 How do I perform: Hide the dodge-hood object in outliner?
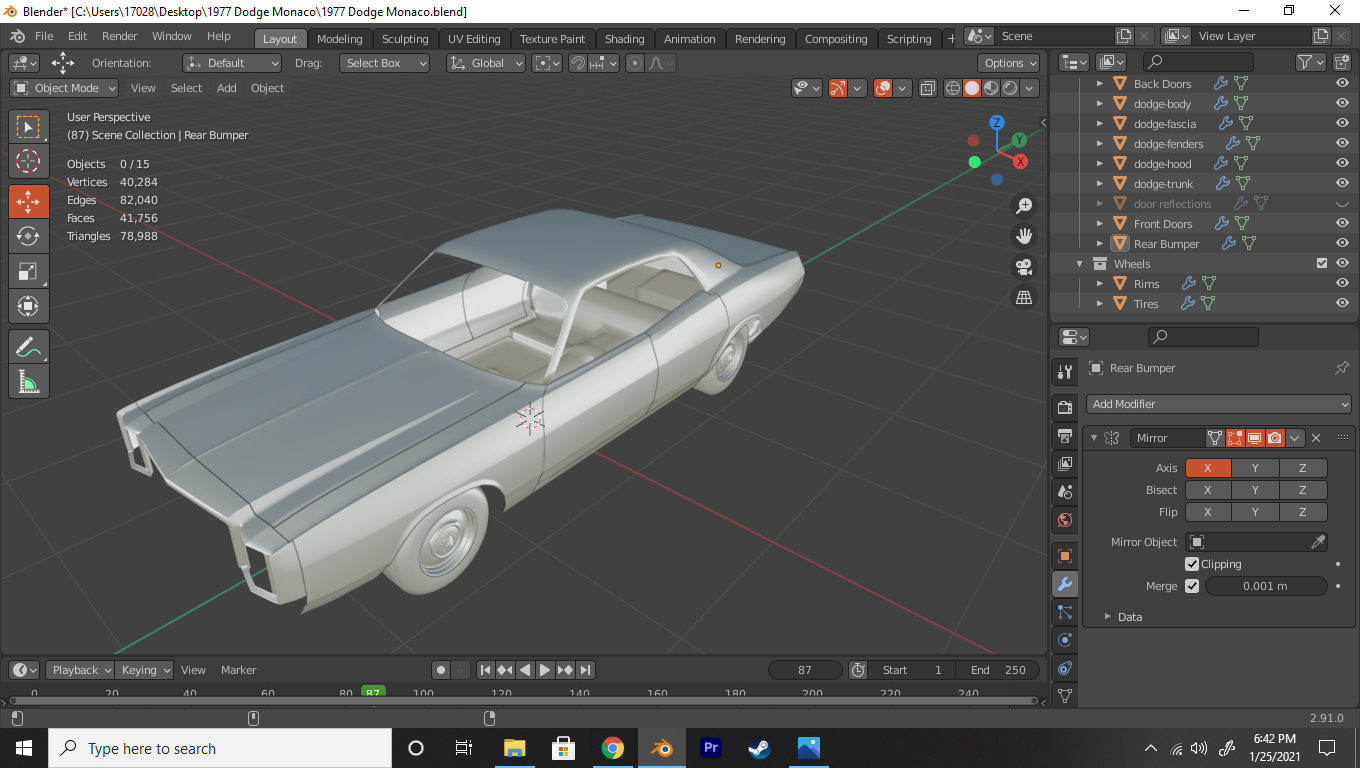tap(1342, 164)
